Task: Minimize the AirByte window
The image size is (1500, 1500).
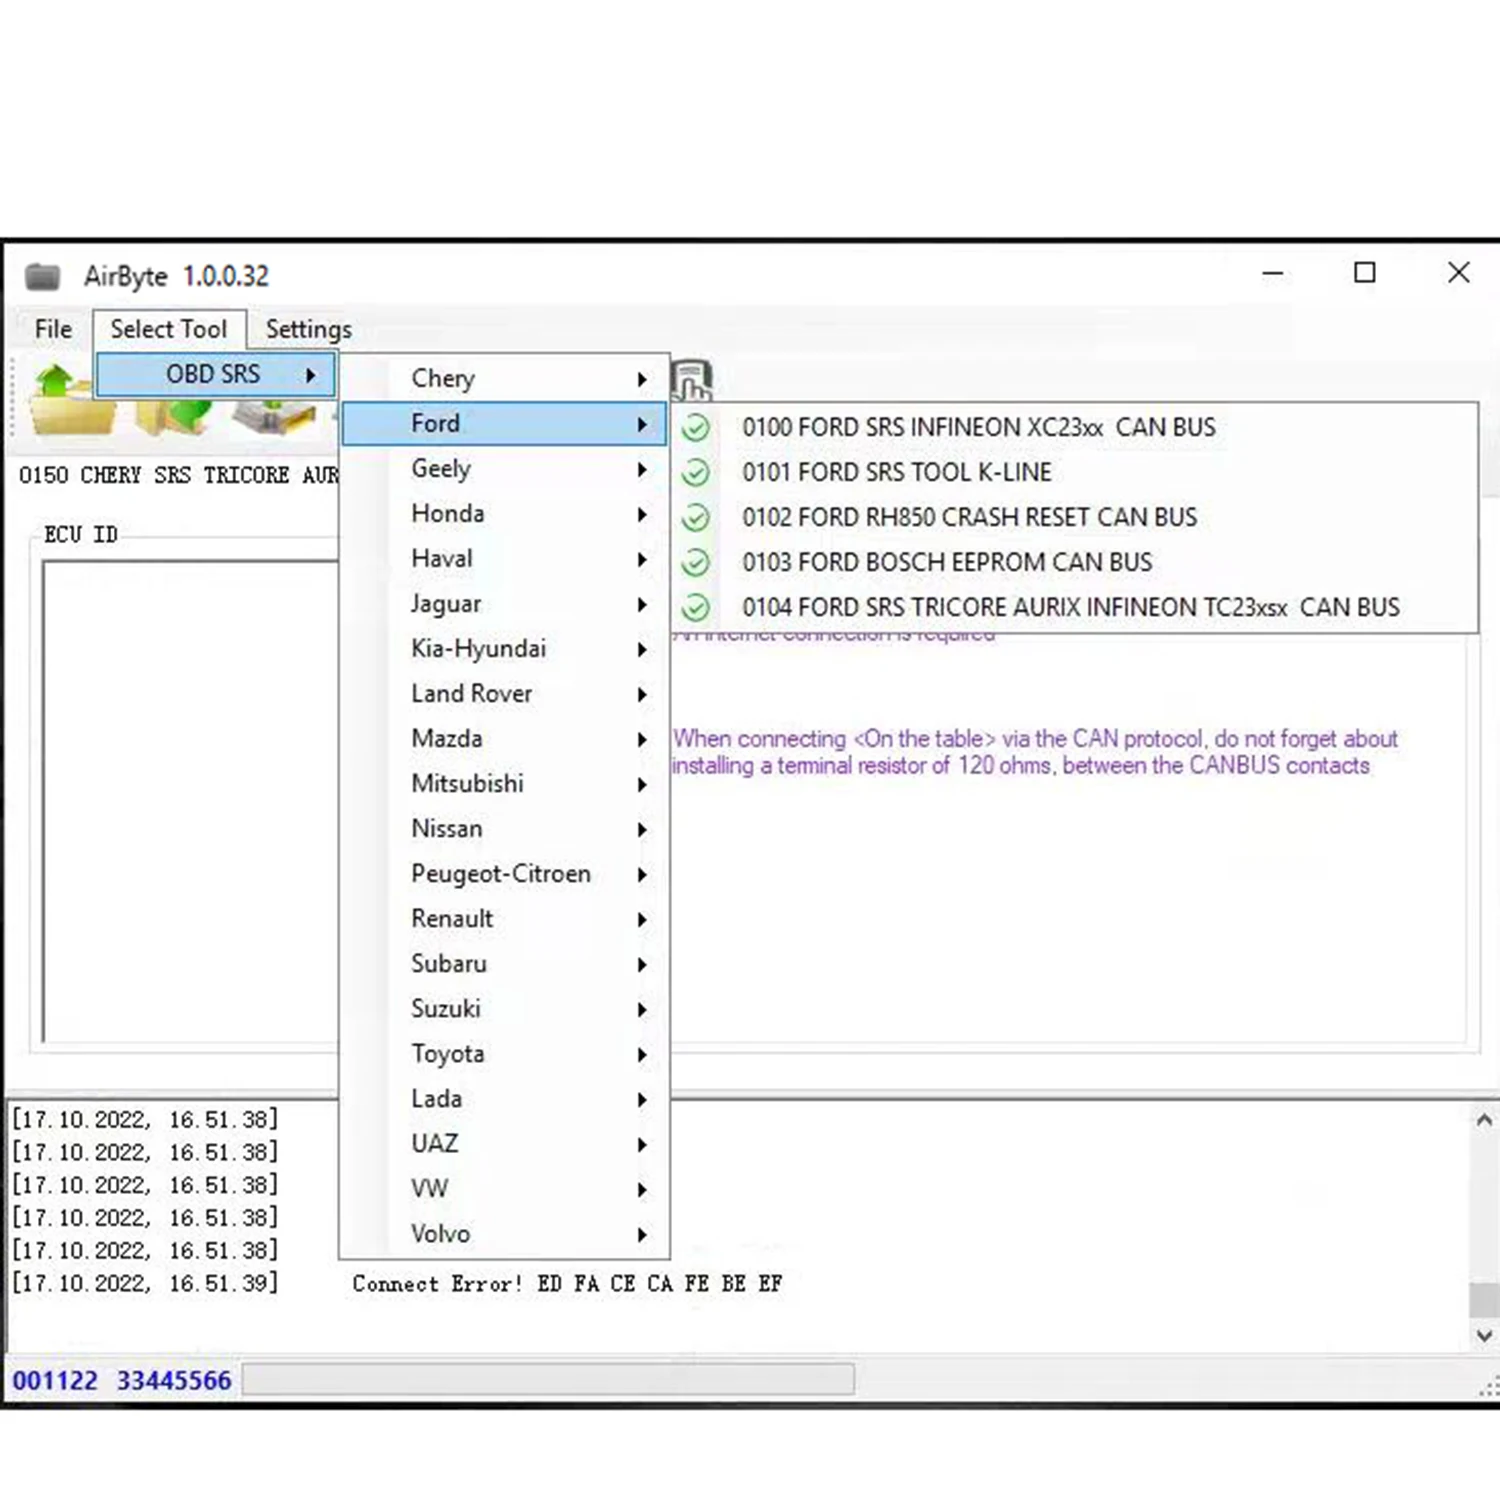Action: [1273, 273]
